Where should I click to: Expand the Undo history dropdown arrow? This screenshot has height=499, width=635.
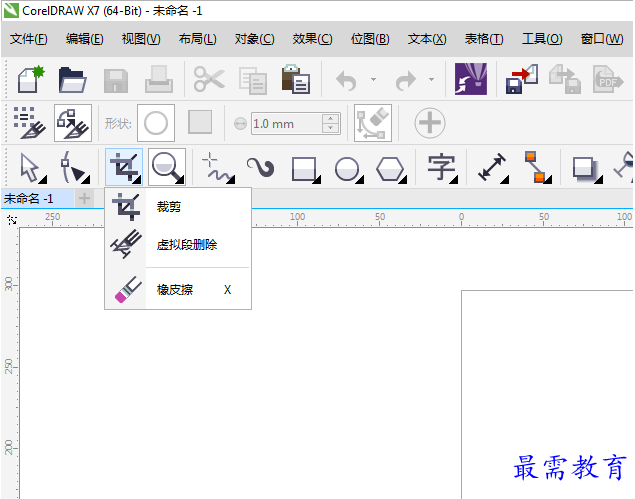373,79
